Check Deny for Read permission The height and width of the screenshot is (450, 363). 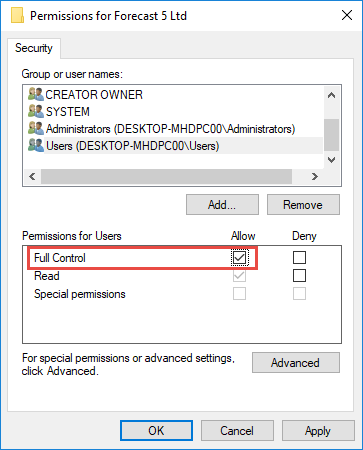tap(299, 276)
